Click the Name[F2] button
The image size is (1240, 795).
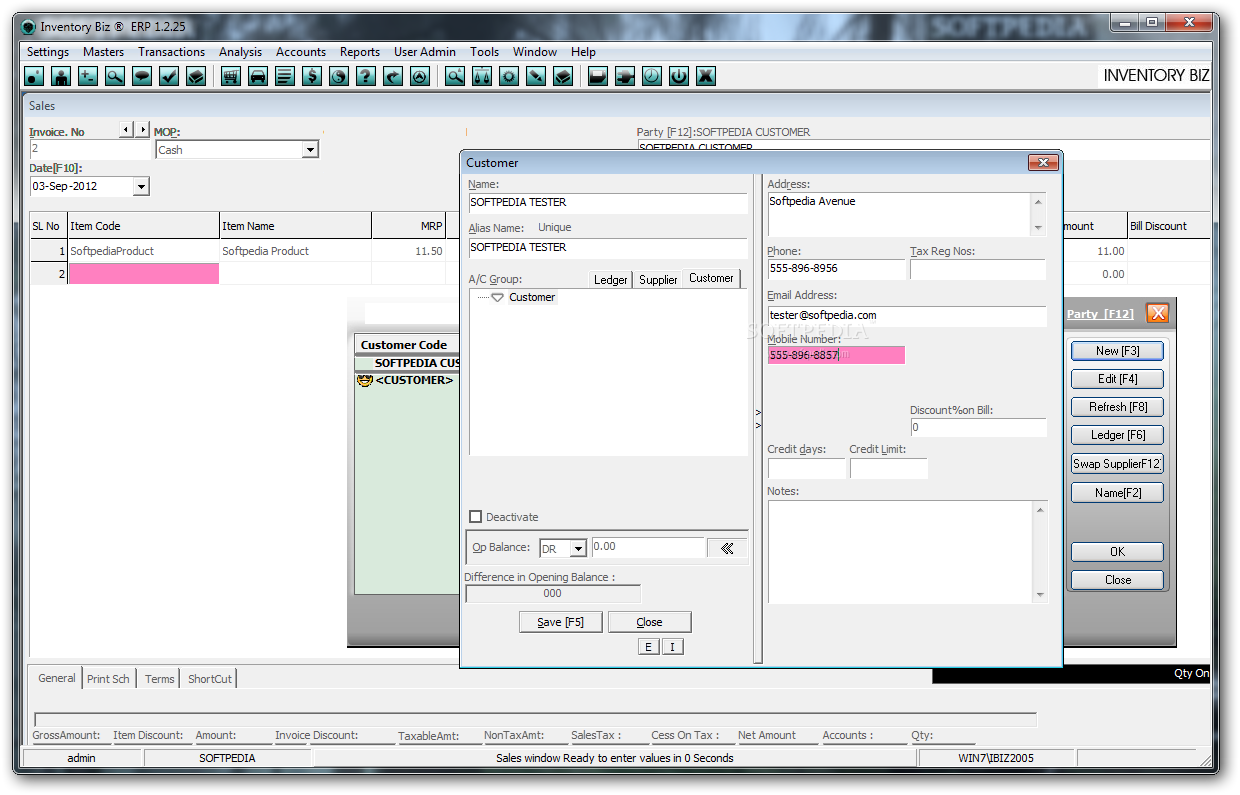click(x=1118, y=493)
